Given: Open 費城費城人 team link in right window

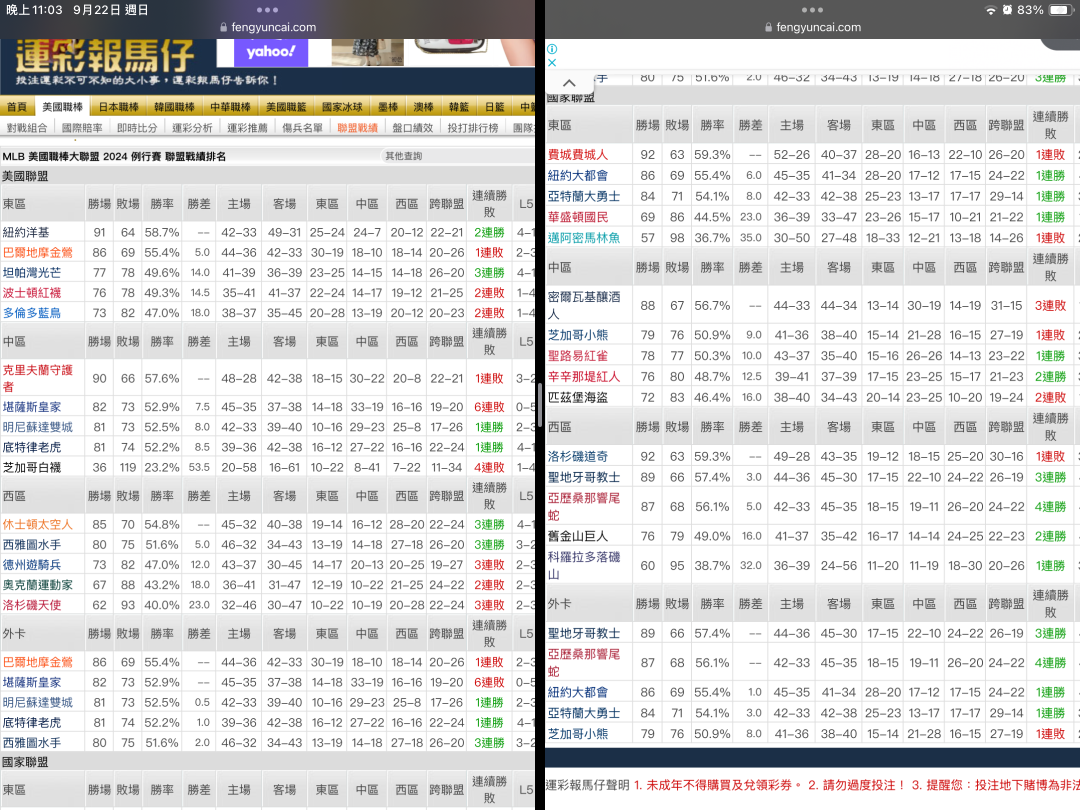Looking at the screenshot, I should point(578,154).
